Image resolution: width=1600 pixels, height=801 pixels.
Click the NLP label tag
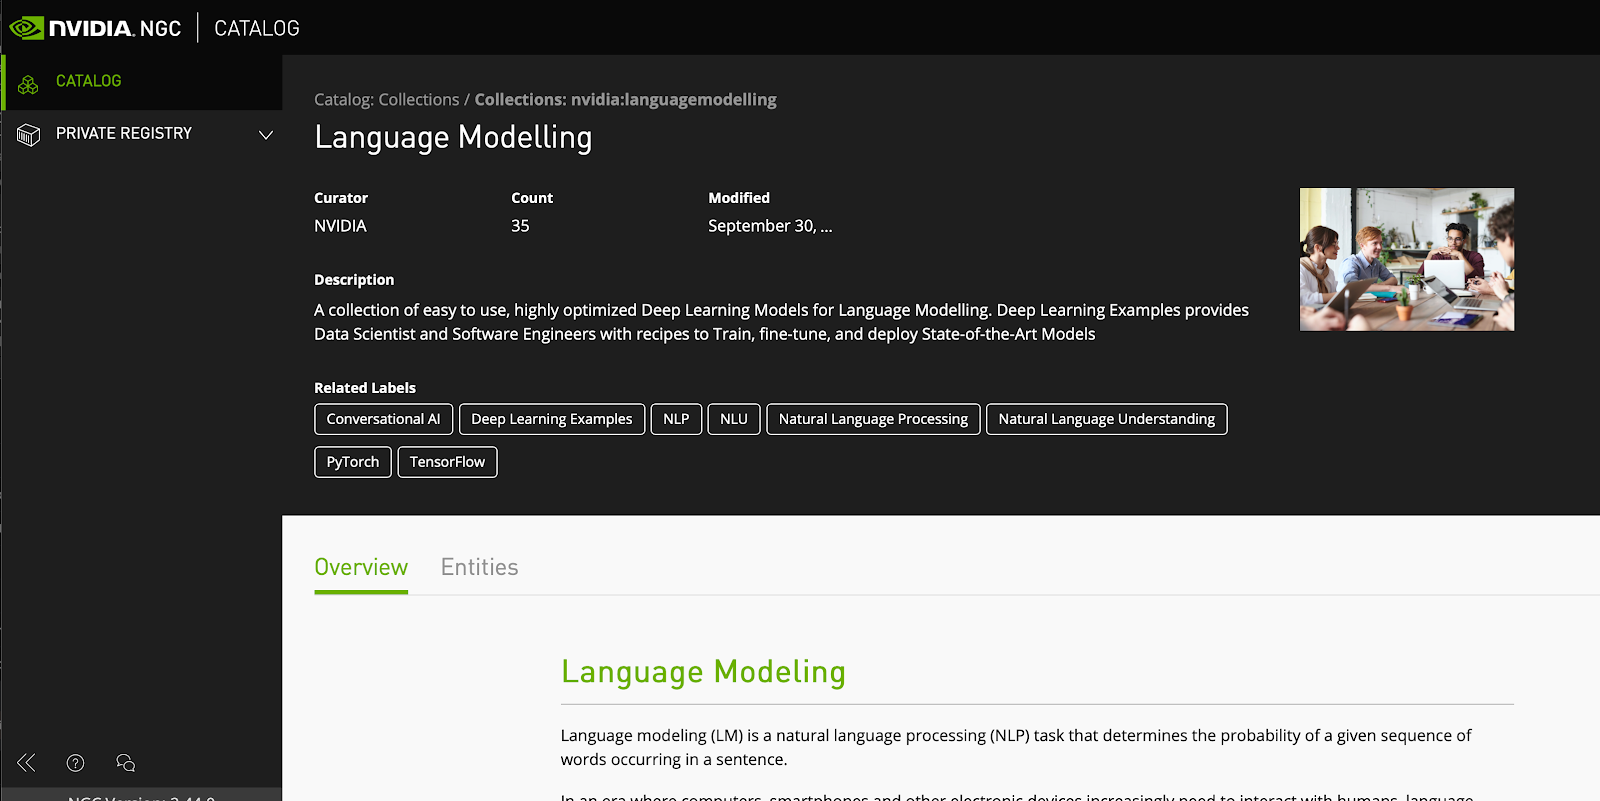coord(676,419)
